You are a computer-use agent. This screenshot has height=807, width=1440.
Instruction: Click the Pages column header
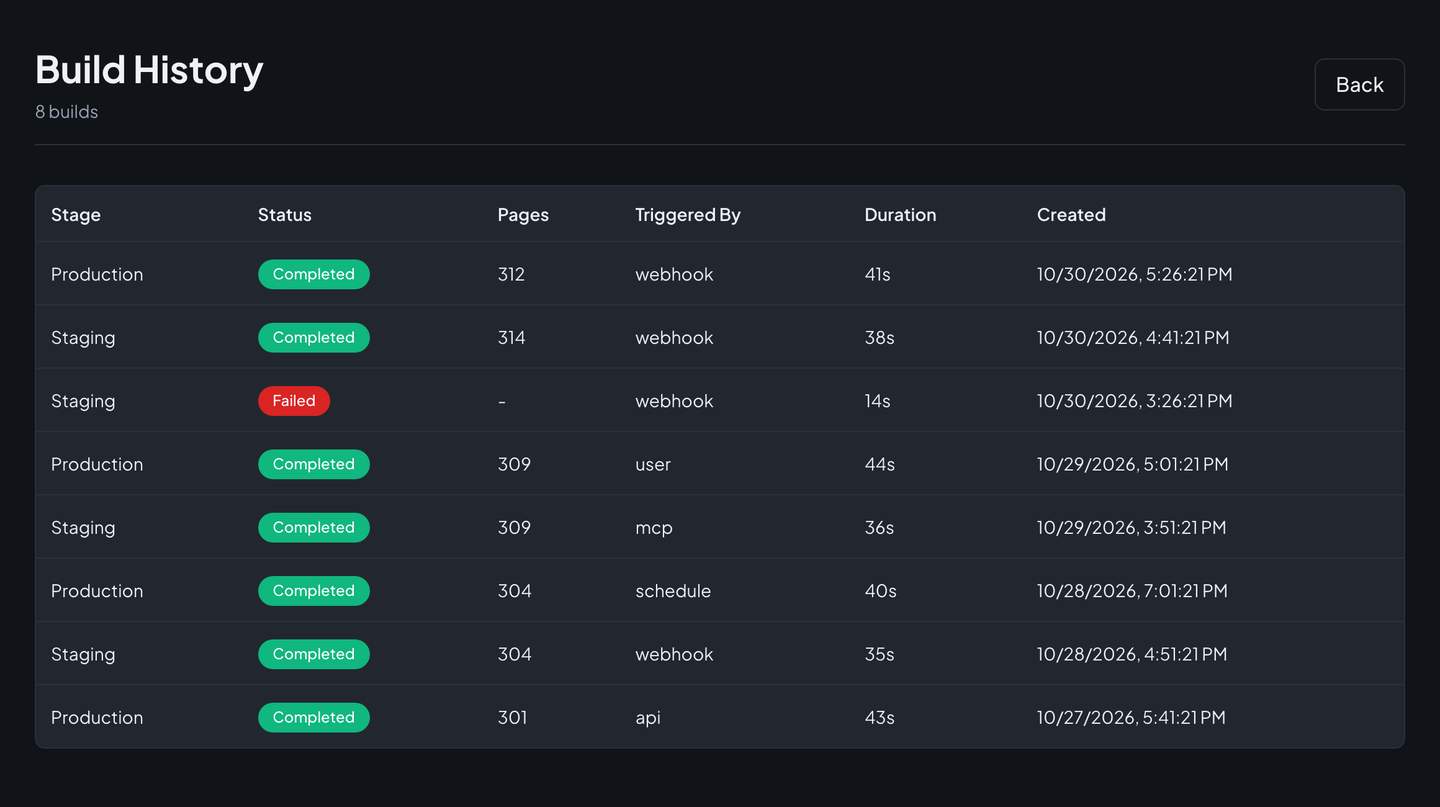click(523, 215)
